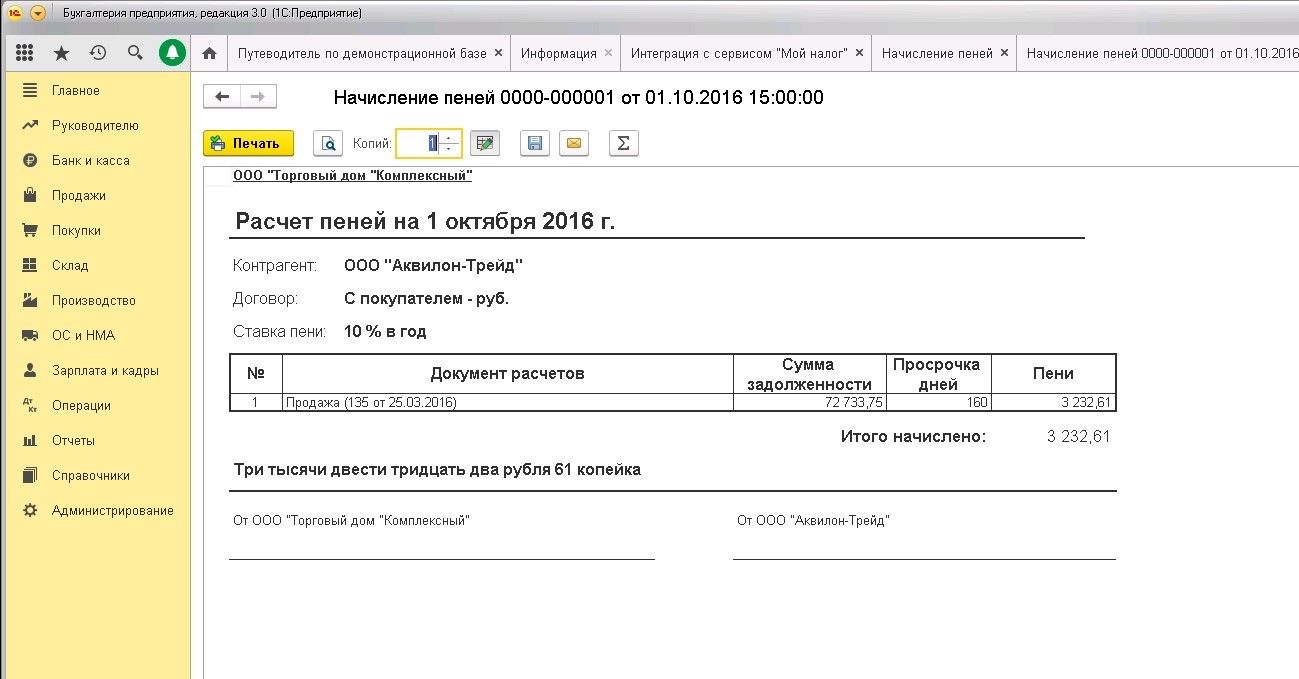
Task: Click the search magnifier icon
Action: point(135,53)
